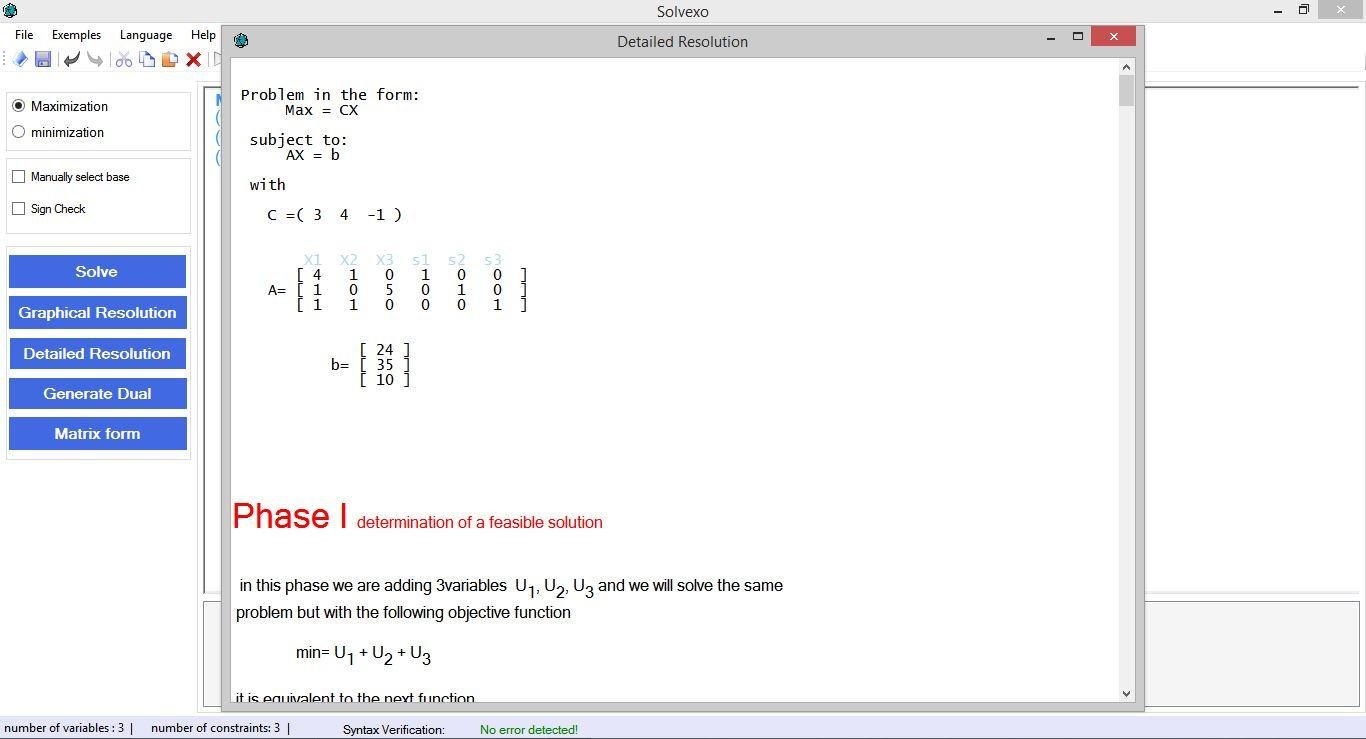The width and height of the screenshot is (1366, 739).
Task: Click 'Syntax Verification:' status label
Action: point(393,730)
